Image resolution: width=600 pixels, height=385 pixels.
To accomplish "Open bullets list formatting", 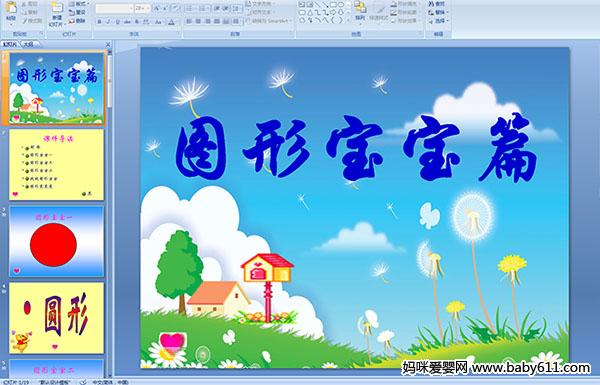I will click(x=191, y=8).
